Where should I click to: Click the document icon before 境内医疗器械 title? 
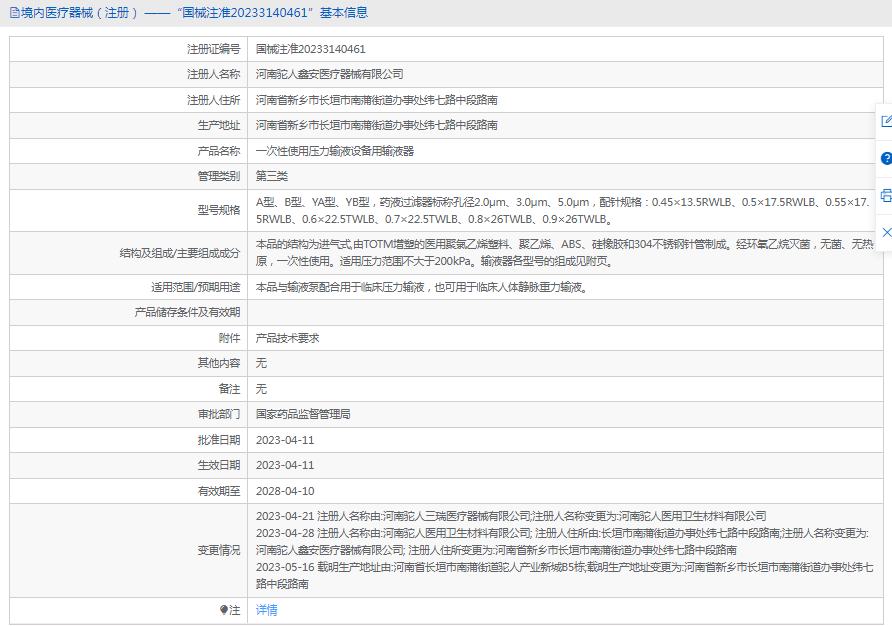pos(14,13)
